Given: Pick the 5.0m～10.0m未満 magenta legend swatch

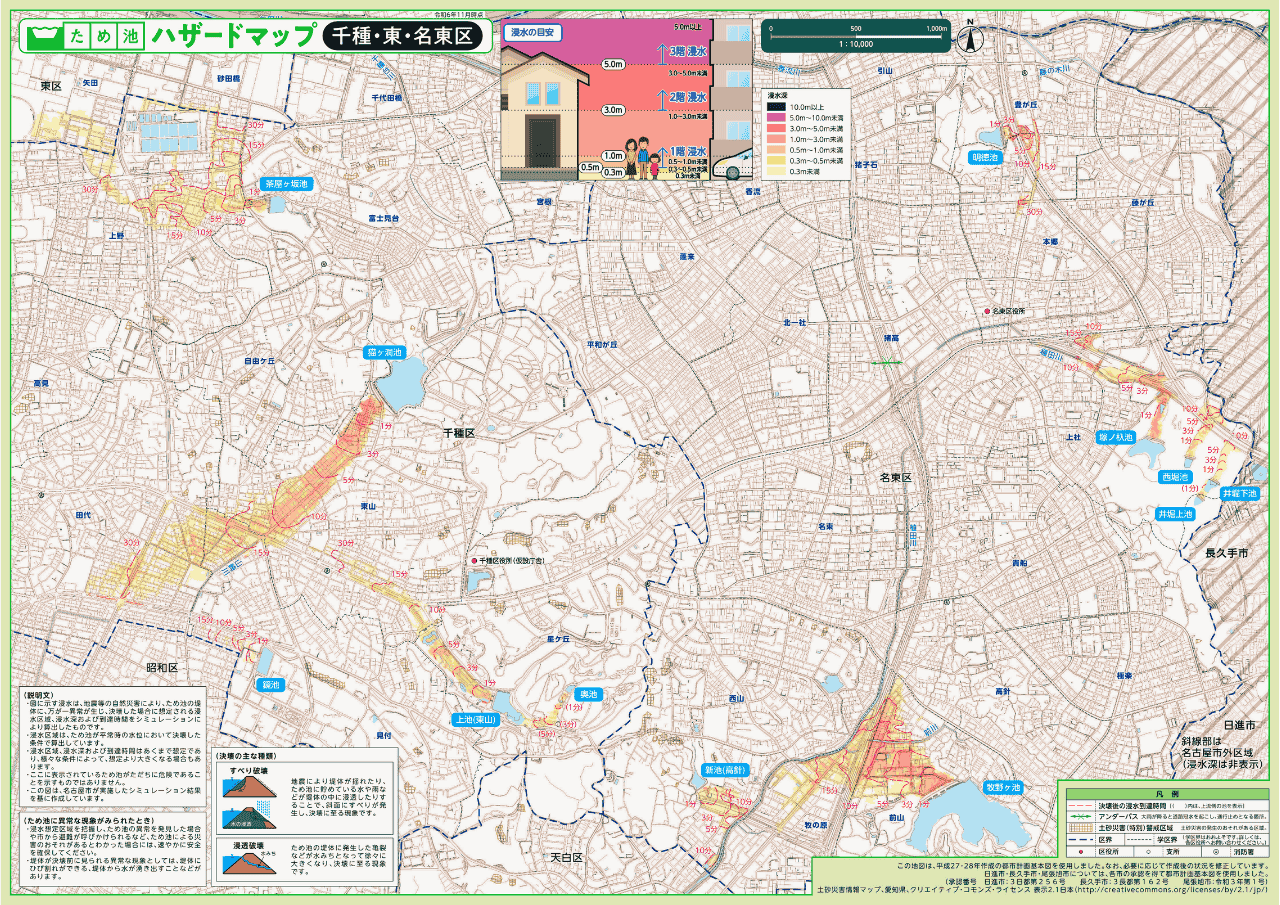Looking at the screenshot, I should [x=776, y=117].
